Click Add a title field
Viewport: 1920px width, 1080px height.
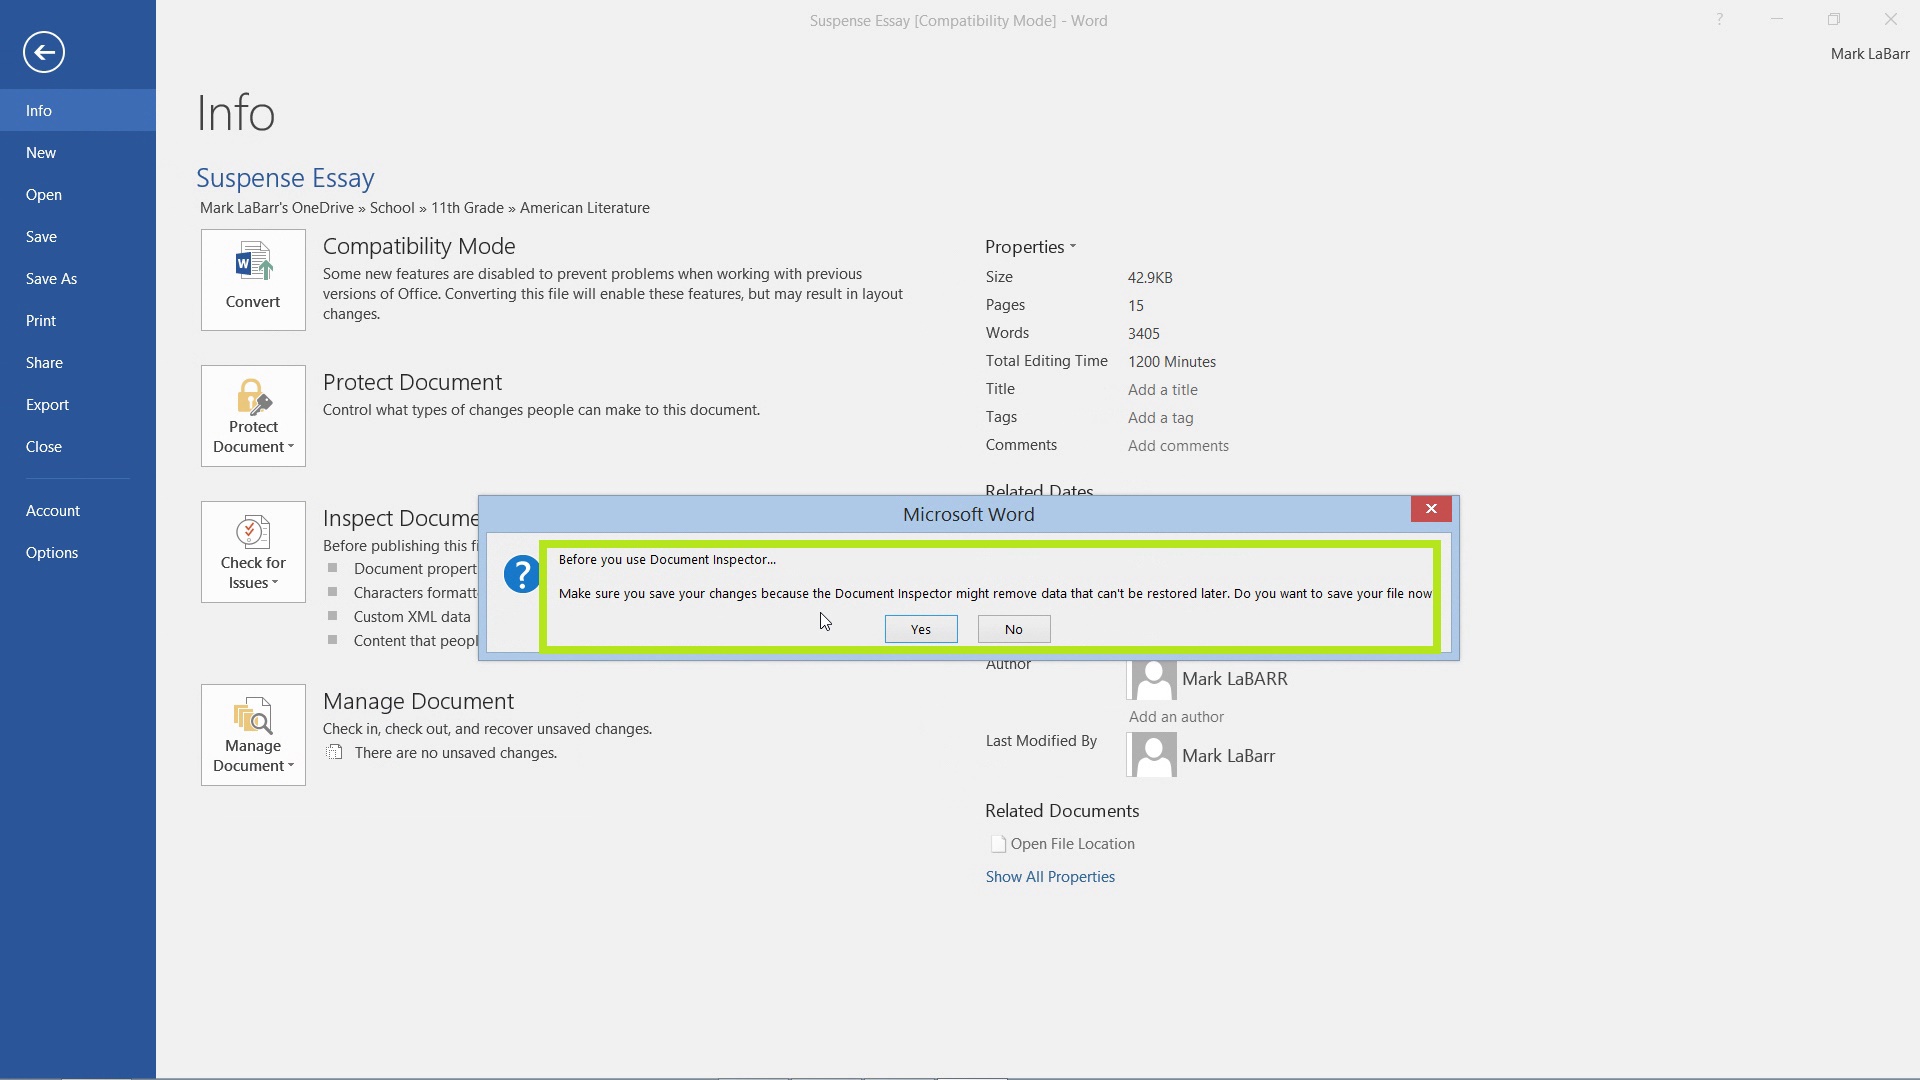(1163, 390)
